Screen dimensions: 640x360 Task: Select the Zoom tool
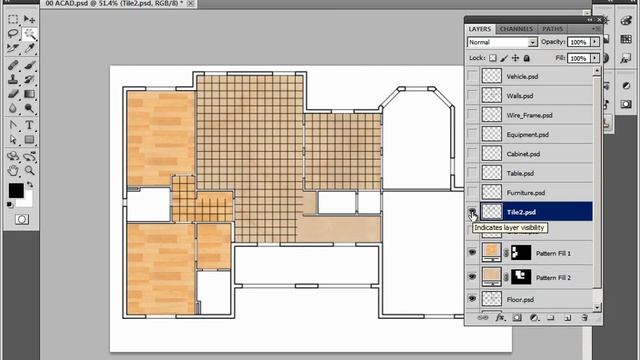tap(29, 171)
